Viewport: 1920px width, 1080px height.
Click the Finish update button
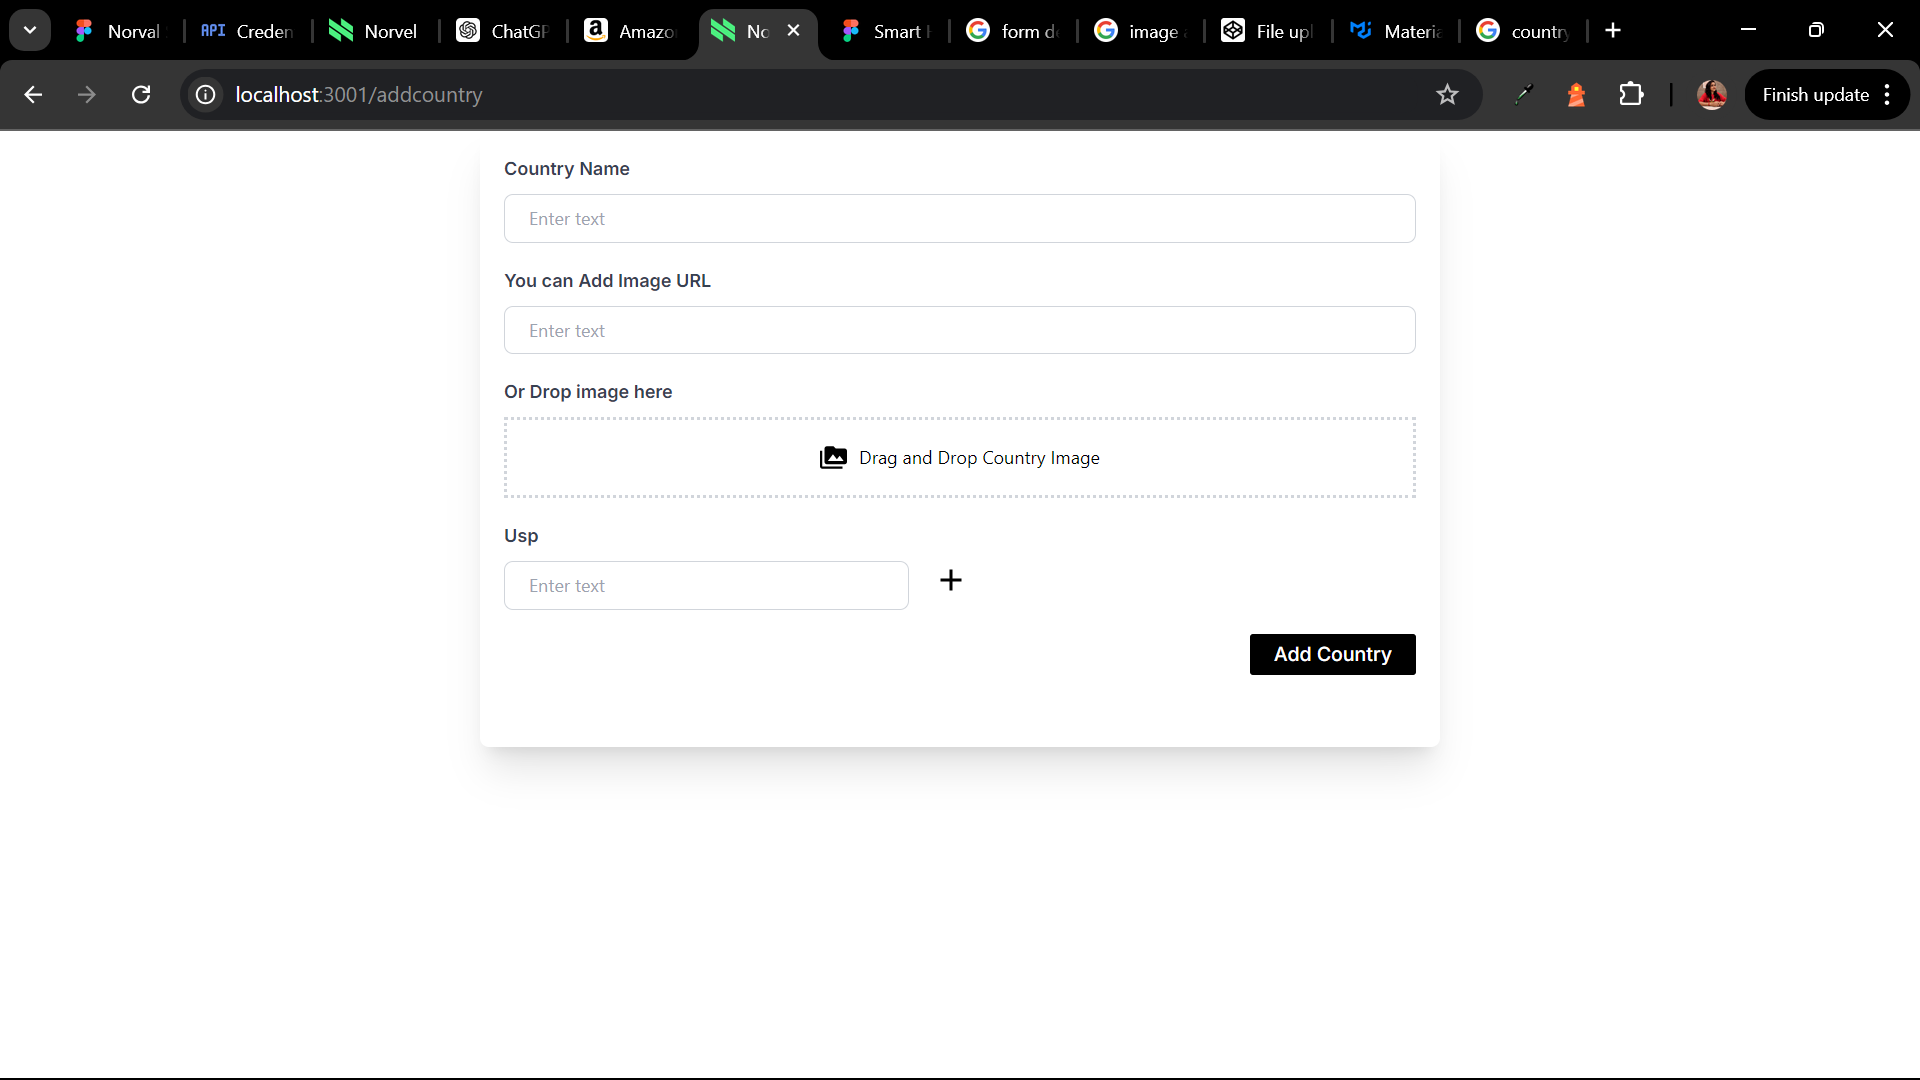tap(1815, 94)
